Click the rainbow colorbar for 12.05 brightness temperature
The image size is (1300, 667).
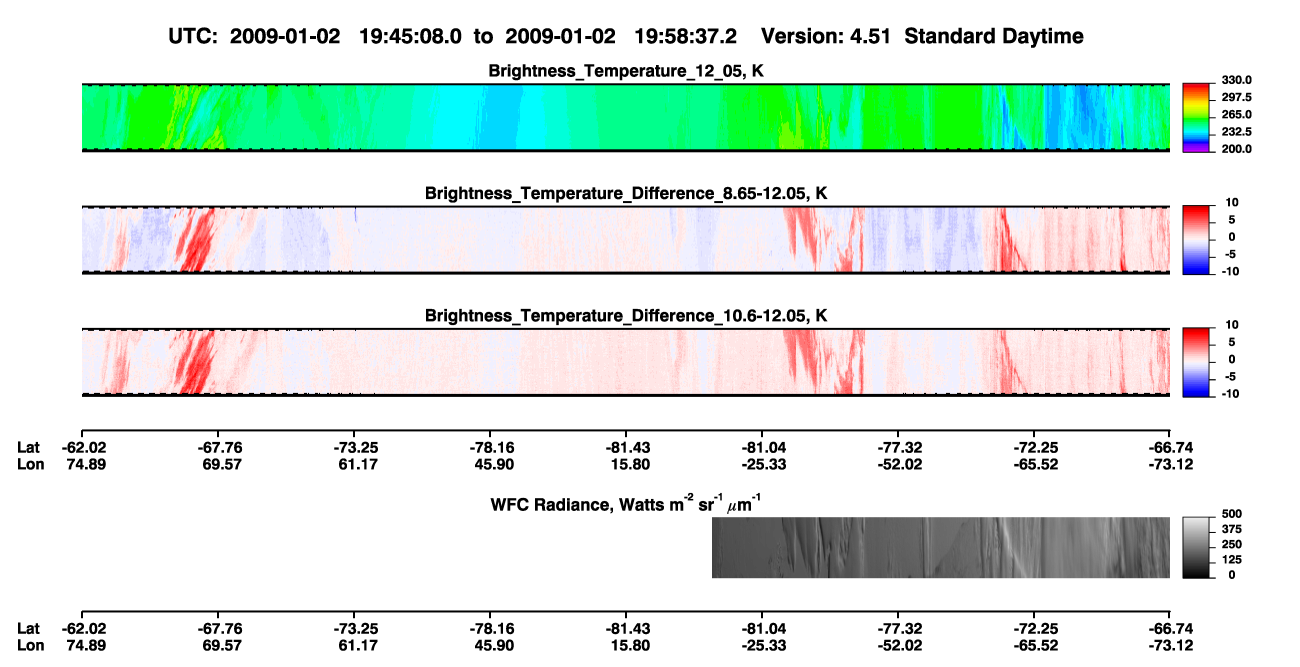click(x=1196, y=117)
